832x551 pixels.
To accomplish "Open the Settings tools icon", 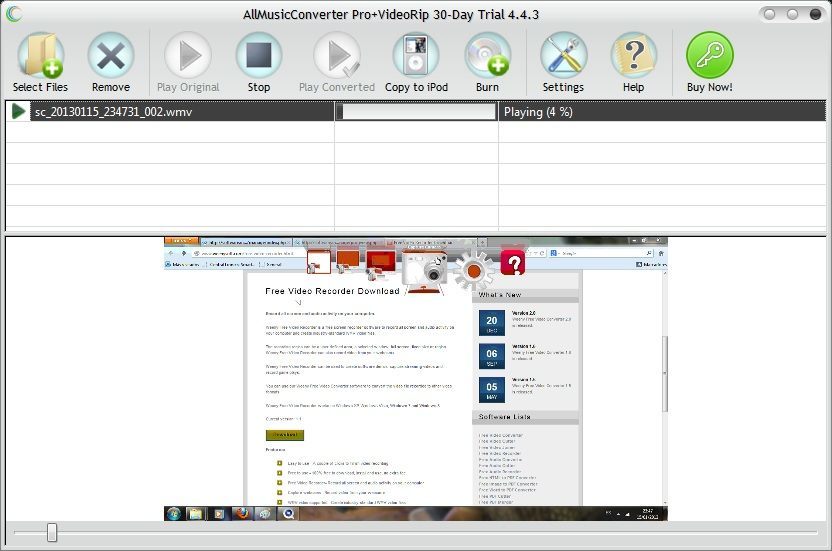I will click(564, 62).
